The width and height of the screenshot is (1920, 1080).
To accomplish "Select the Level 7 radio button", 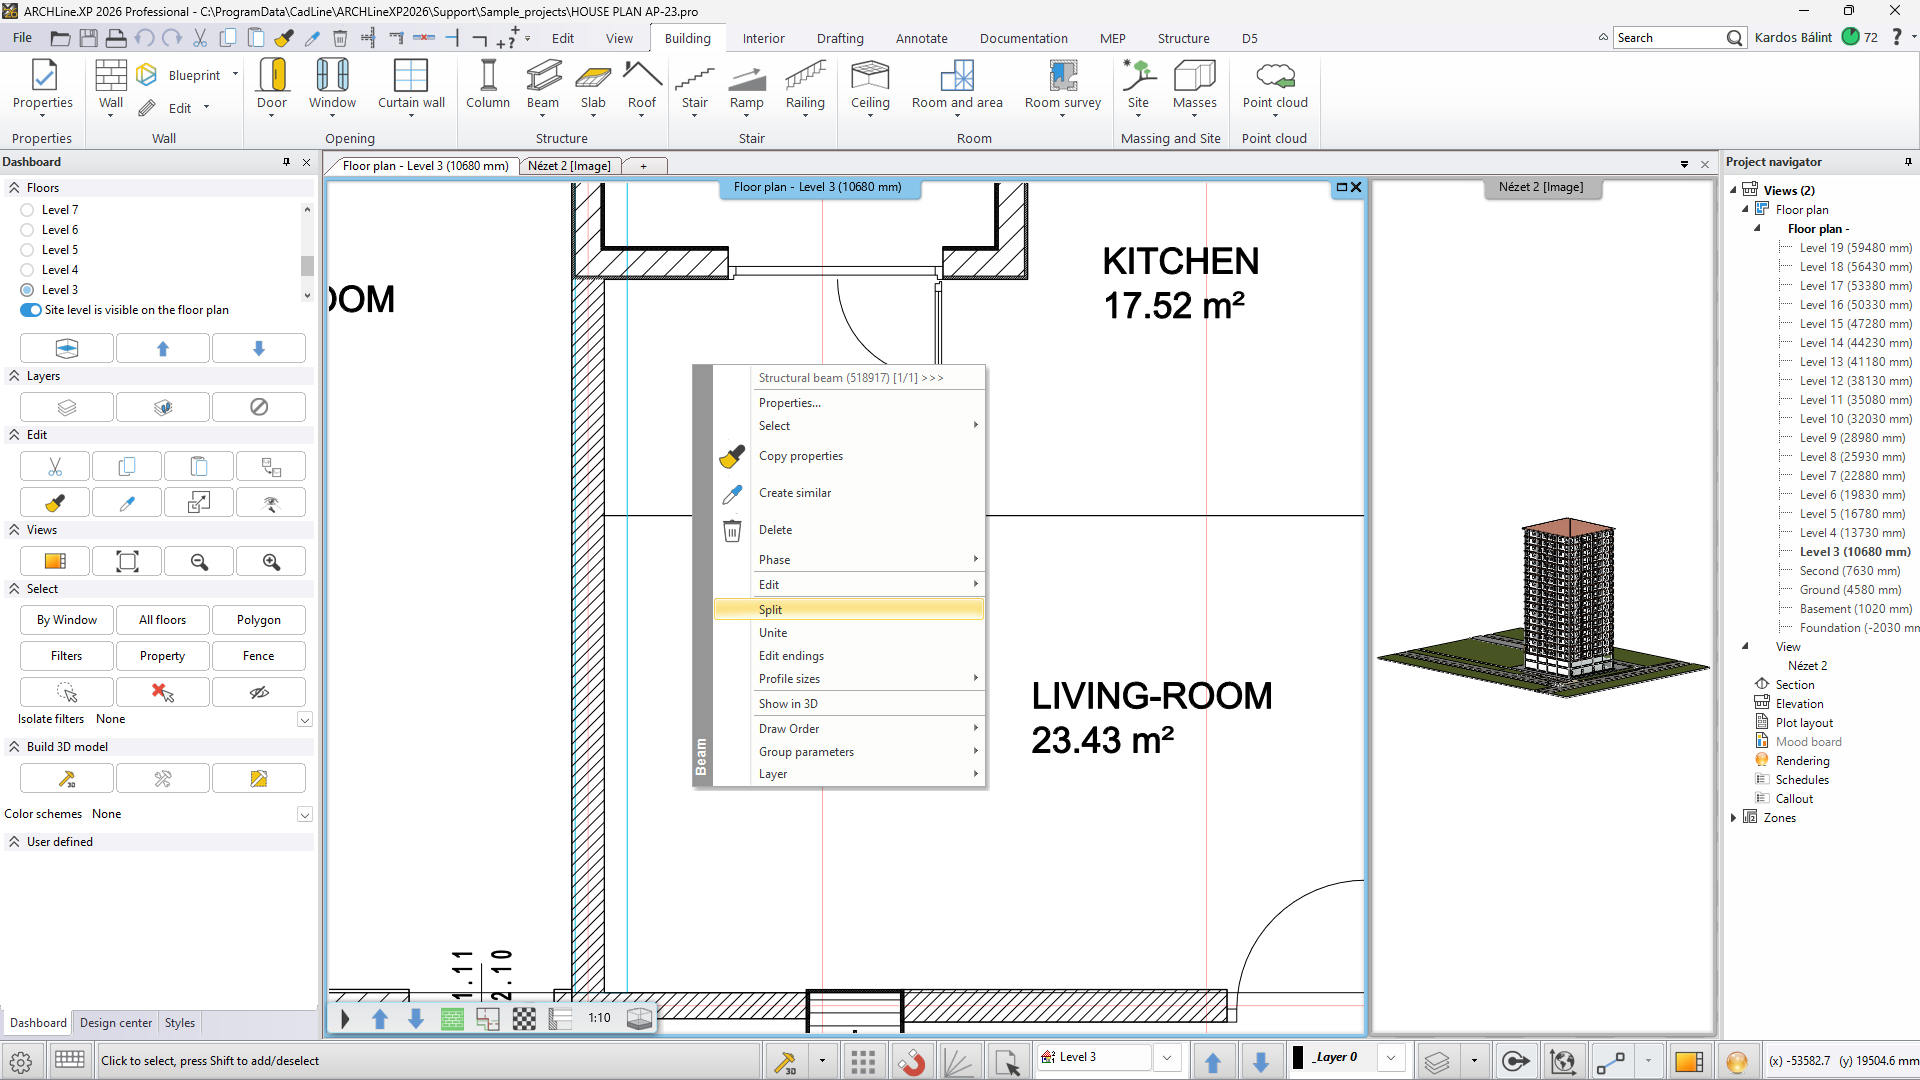I will [x=27, y=210].
